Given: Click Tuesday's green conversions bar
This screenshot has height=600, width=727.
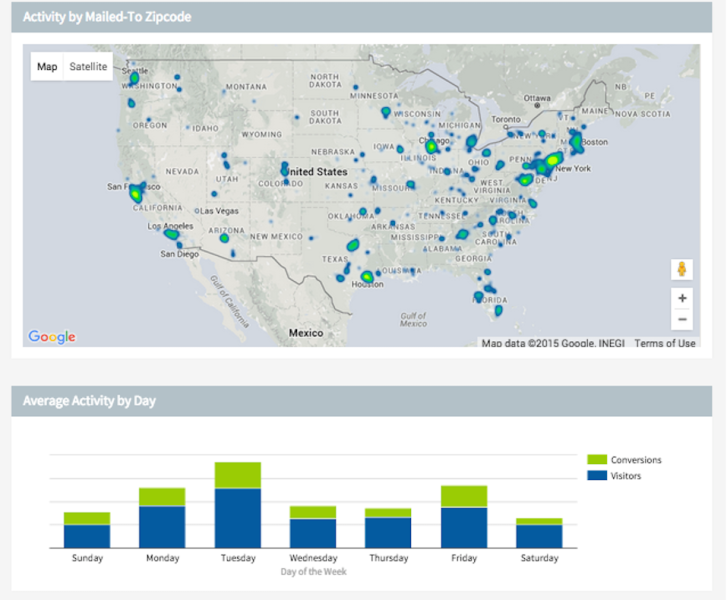Looking at the screenshot, I should coord(238,475).
